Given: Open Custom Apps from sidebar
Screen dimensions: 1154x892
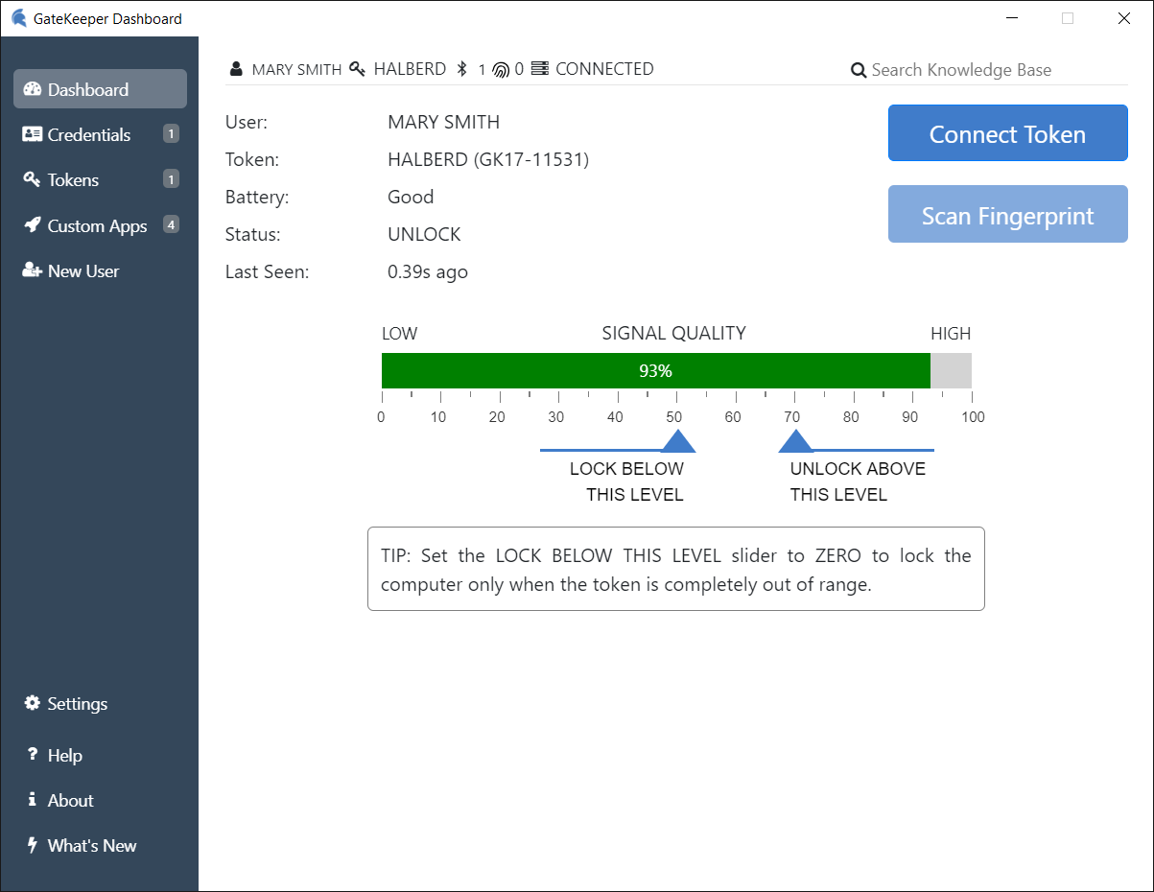Looking at the screenshot, I should [x=100, y=225].
